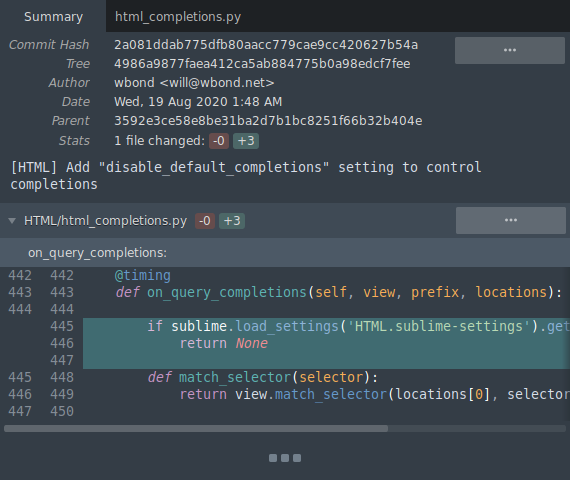570x480 pixels.
Task: Click the commit hash 2a081ddab775 value
Action: click(266, 45)
